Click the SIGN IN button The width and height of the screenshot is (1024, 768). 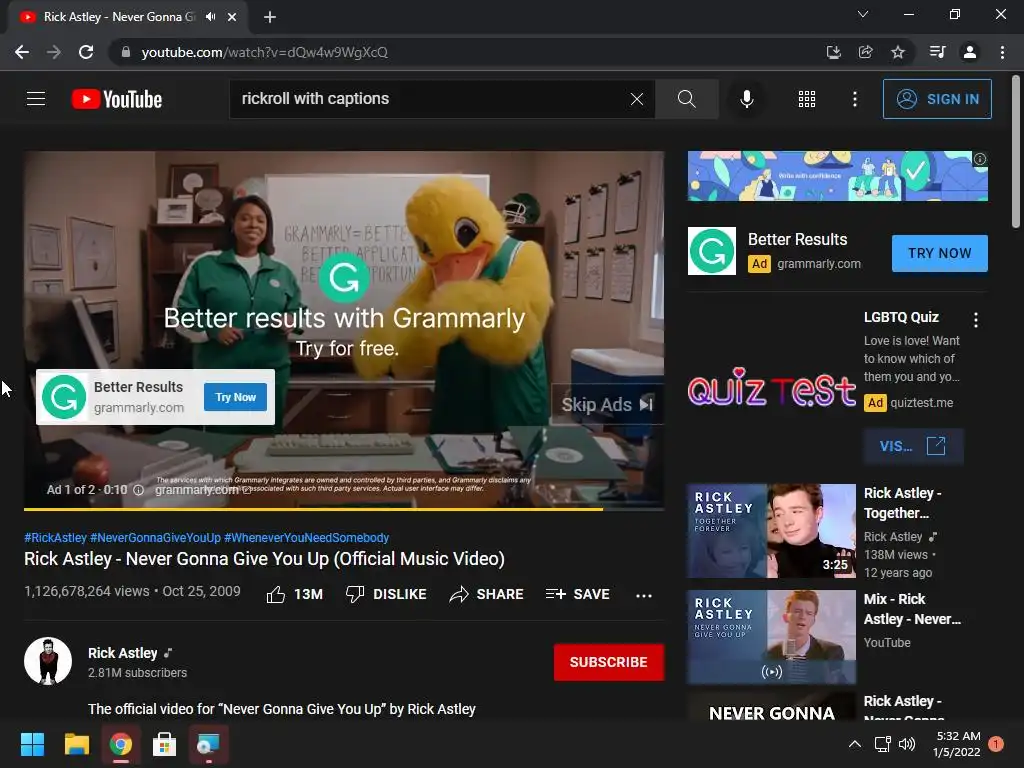click(x=936, y=99)
